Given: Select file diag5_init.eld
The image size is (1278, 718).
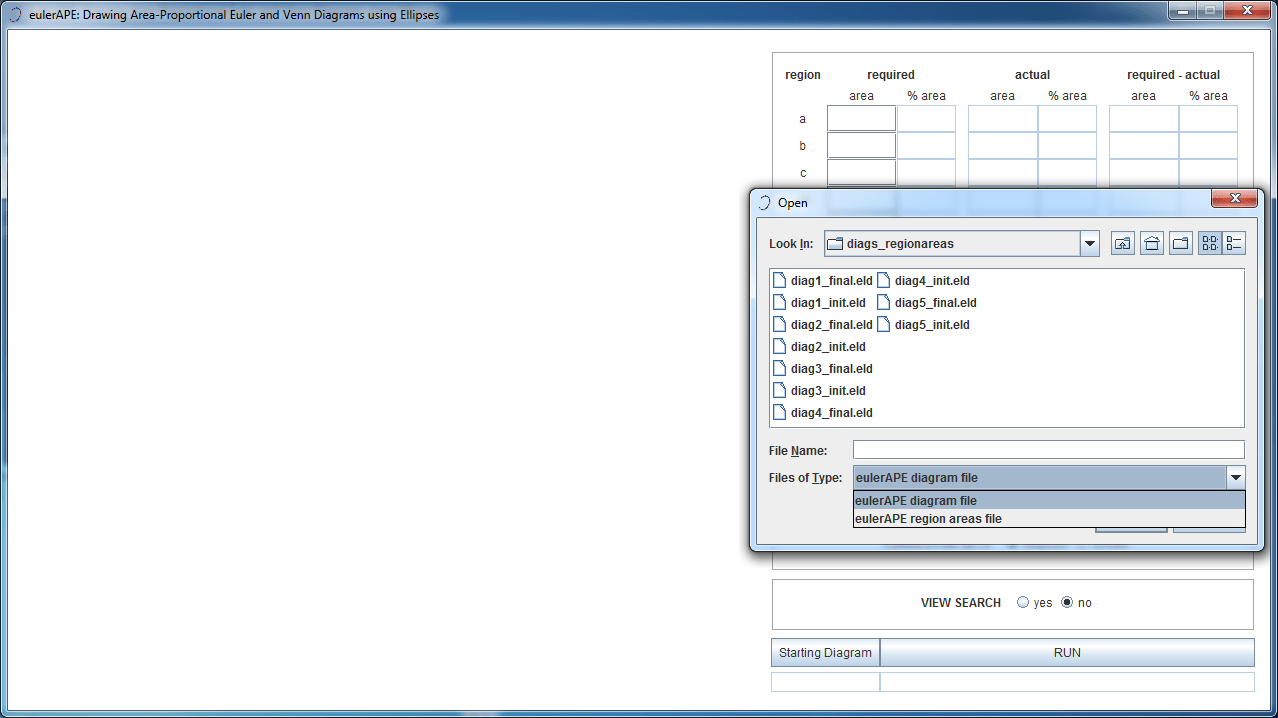Looking at the screenshot, I should [x=924, y=325].
